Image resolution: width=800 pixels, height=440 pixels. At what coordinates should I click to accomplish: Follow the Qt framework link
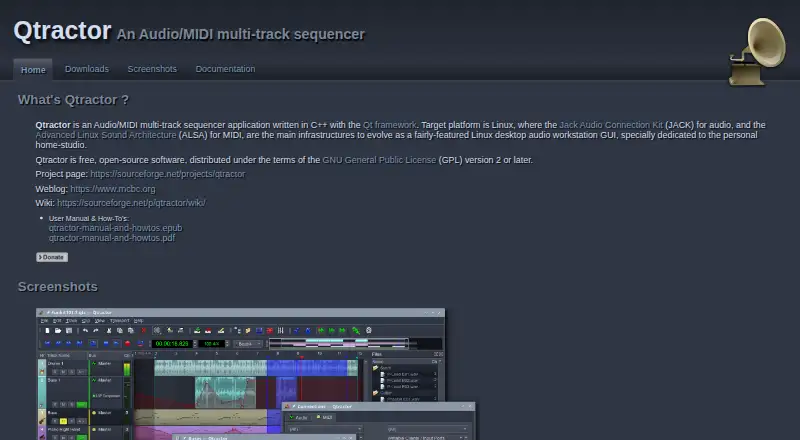point(389,125)
